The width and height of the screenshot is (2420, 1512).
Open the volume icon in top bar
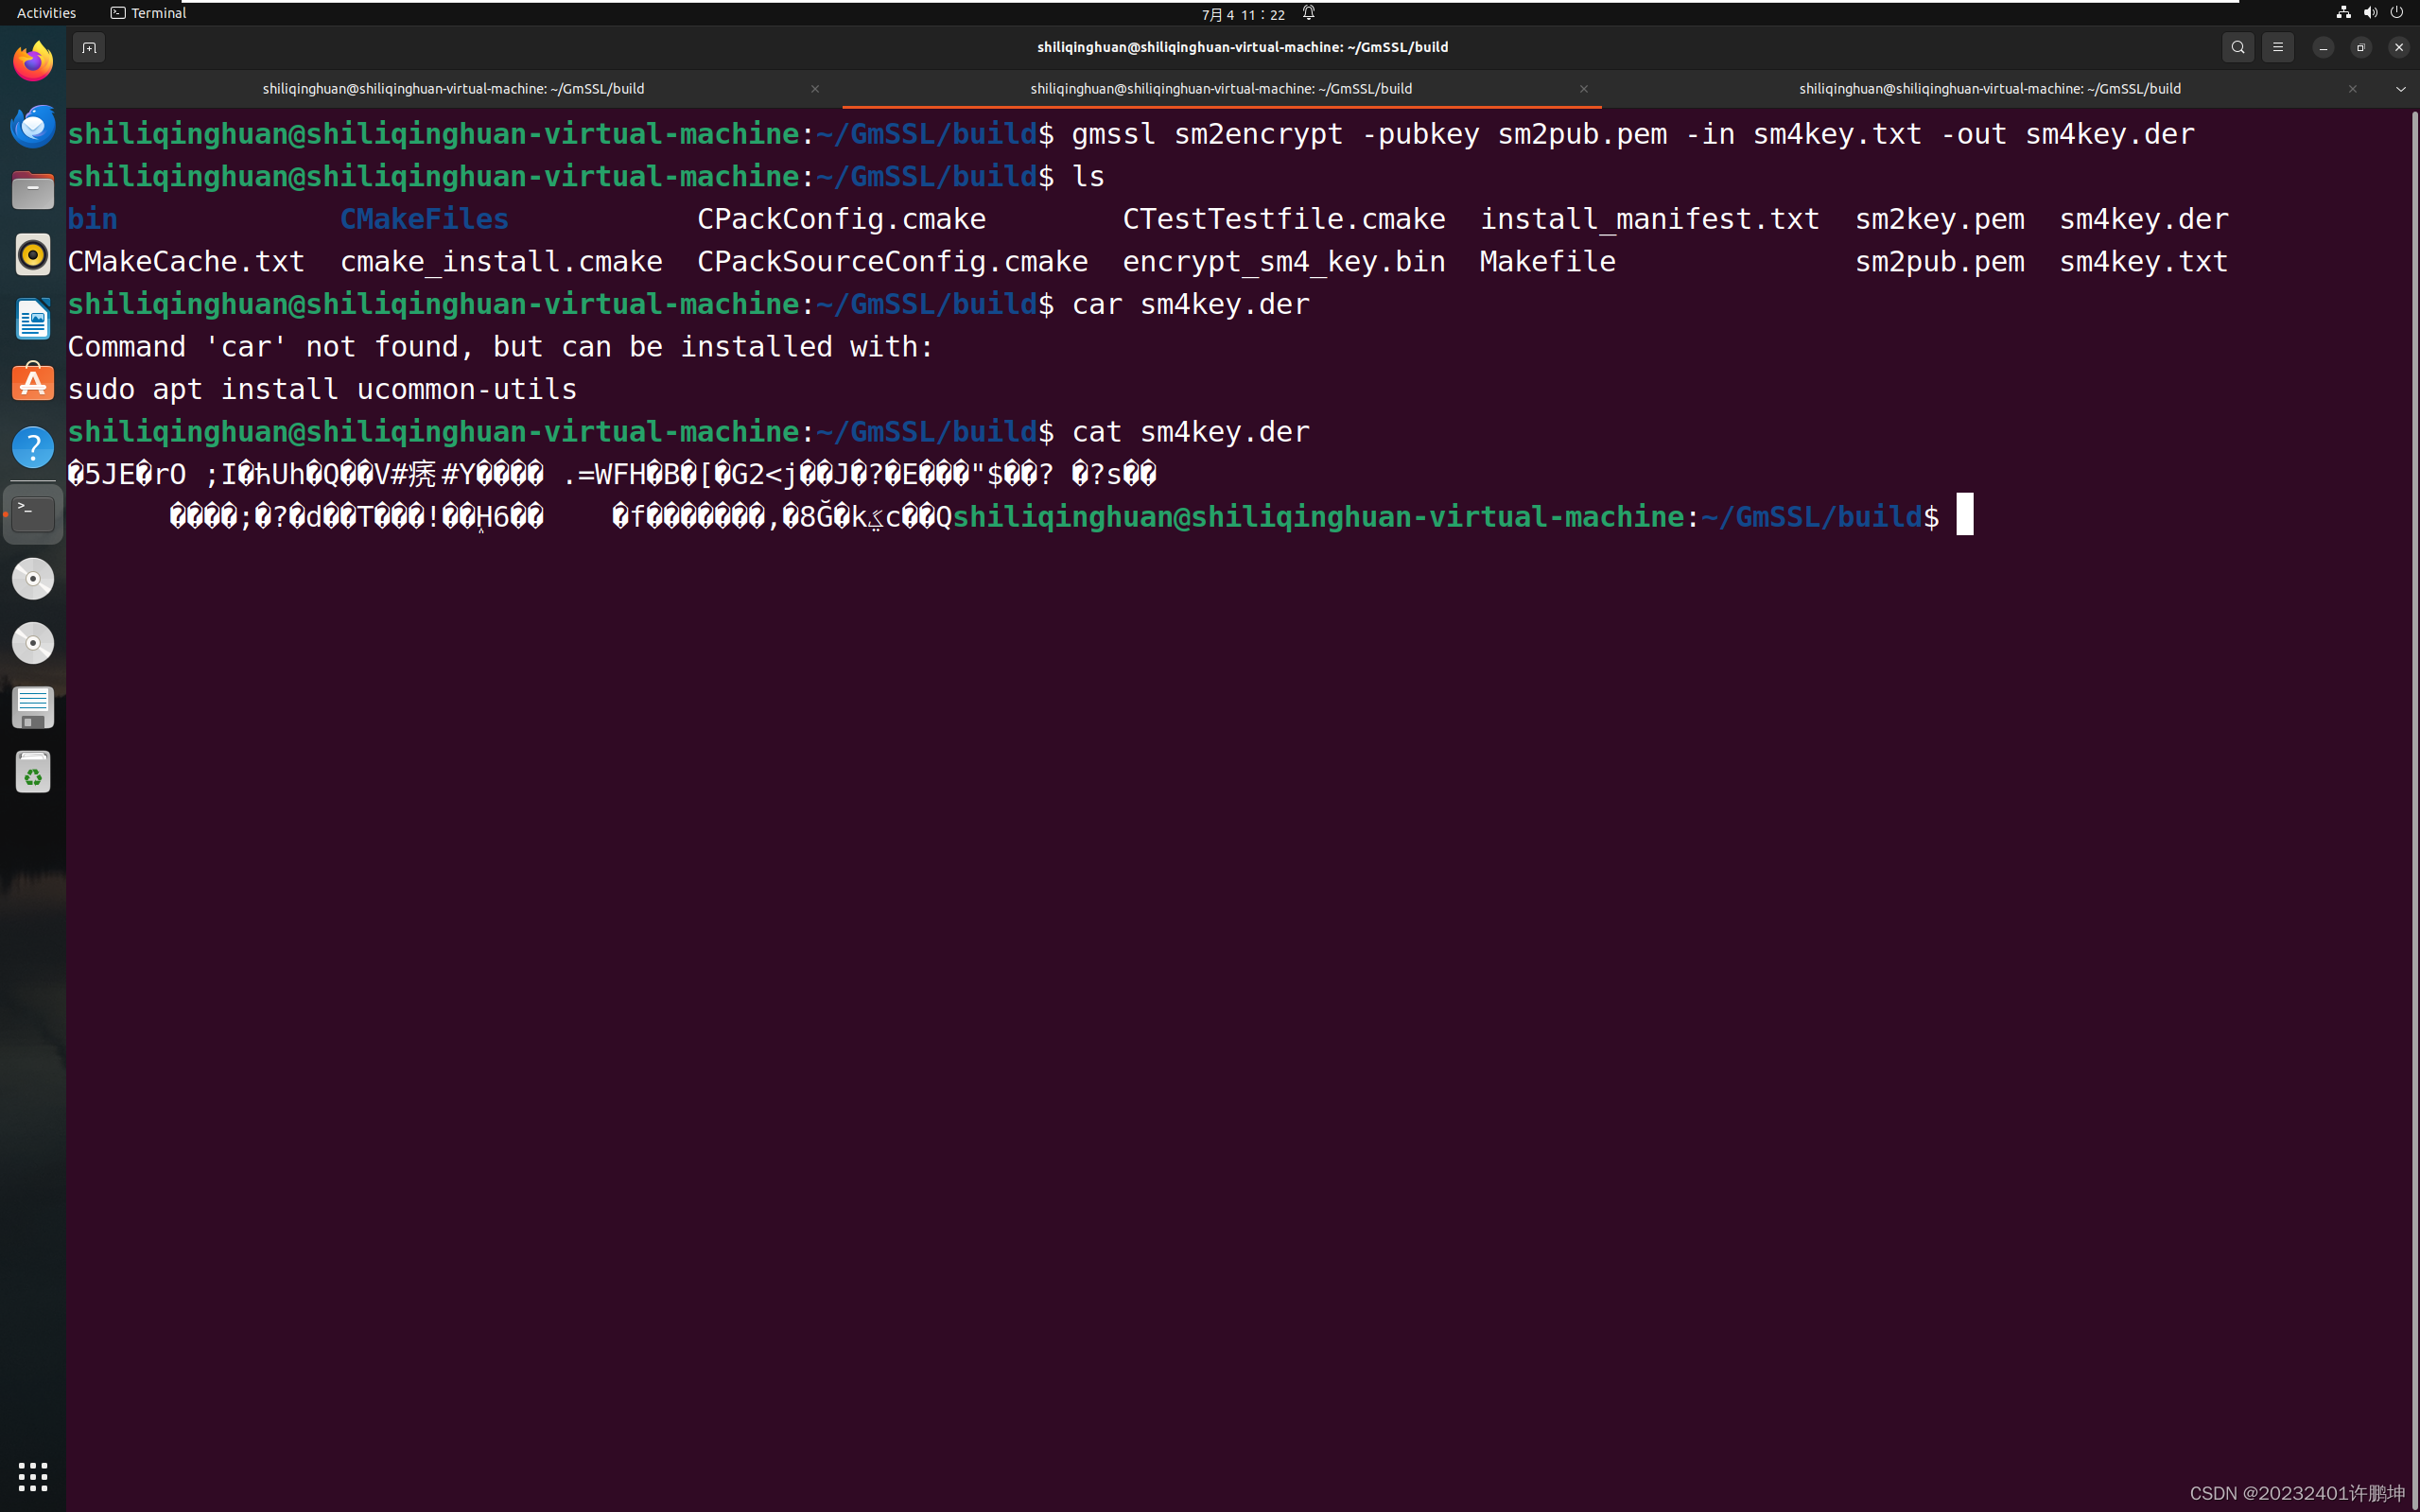2370,13
